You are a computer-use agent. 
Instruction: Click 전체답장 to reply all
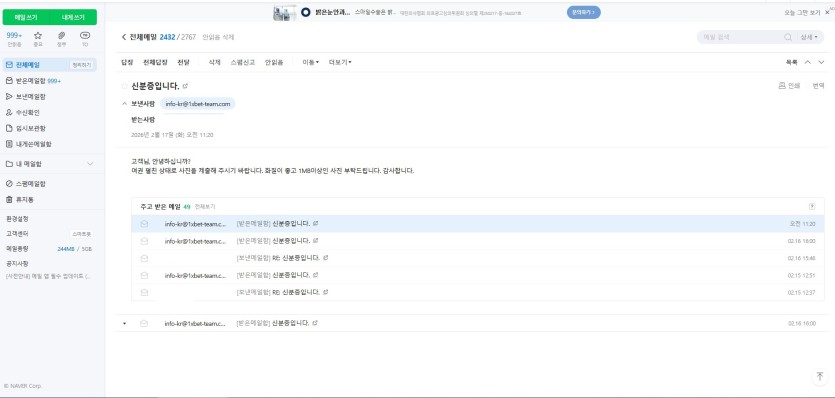tap(155, 62)
